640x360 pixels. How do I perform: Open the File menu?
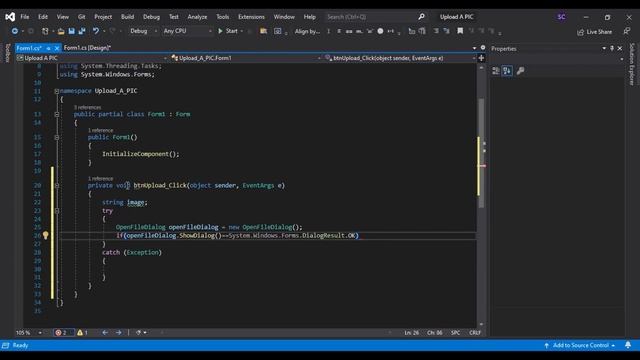(25, 17)
